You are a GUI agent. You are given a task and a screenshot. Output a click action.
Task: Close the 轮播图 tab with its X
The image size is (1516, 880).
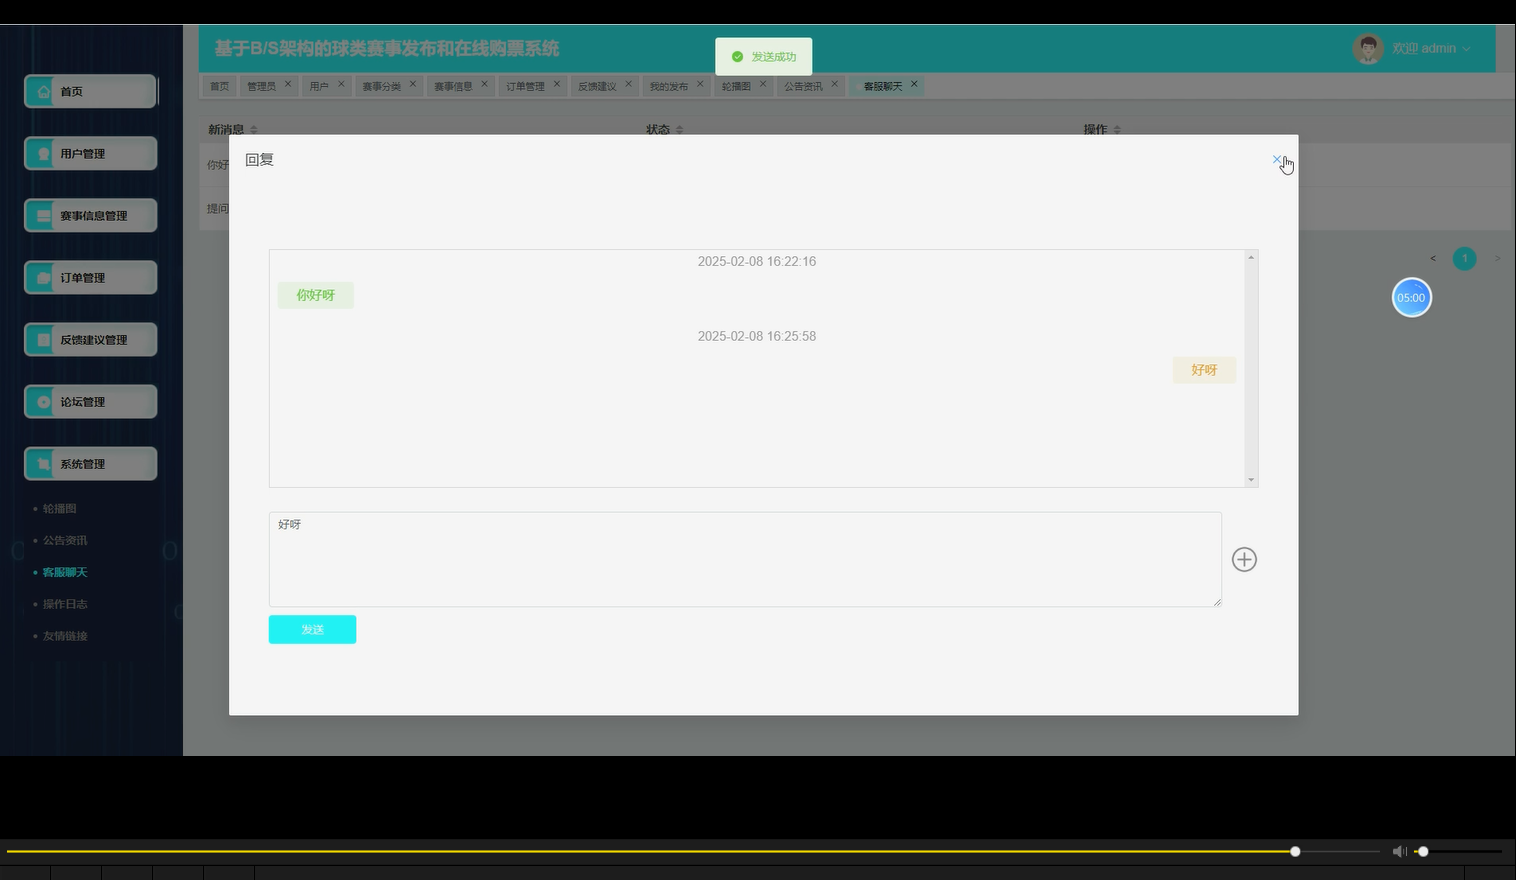tap(763, 84)
